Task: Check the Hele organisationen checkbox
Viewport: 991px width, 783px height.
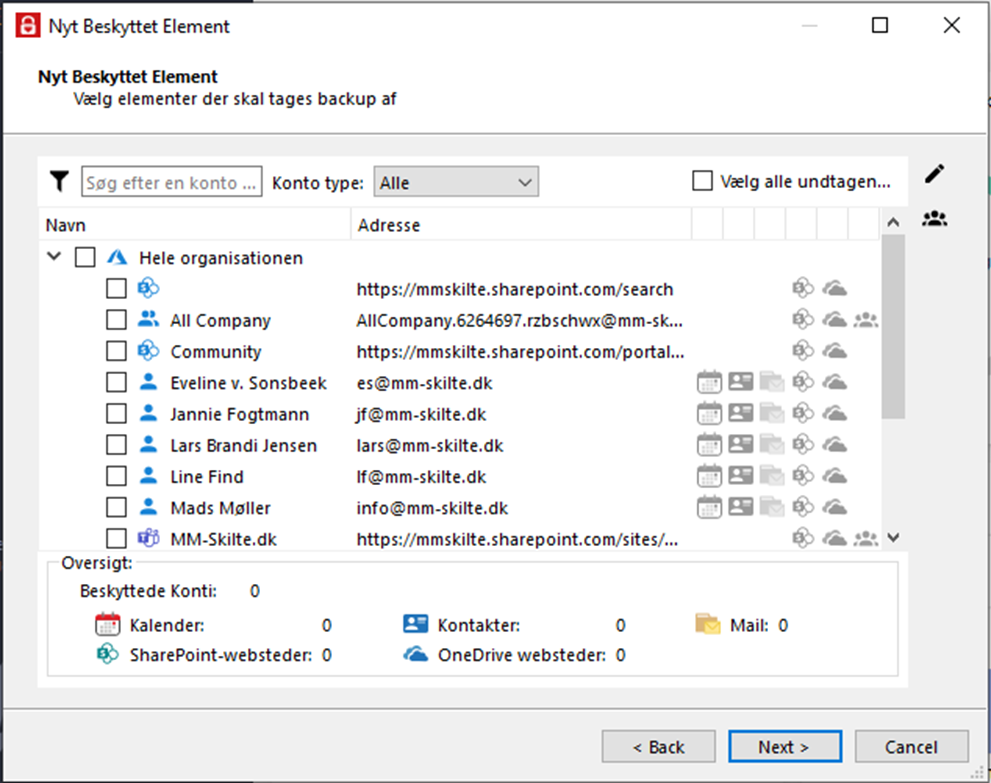Action: [85, 257]
